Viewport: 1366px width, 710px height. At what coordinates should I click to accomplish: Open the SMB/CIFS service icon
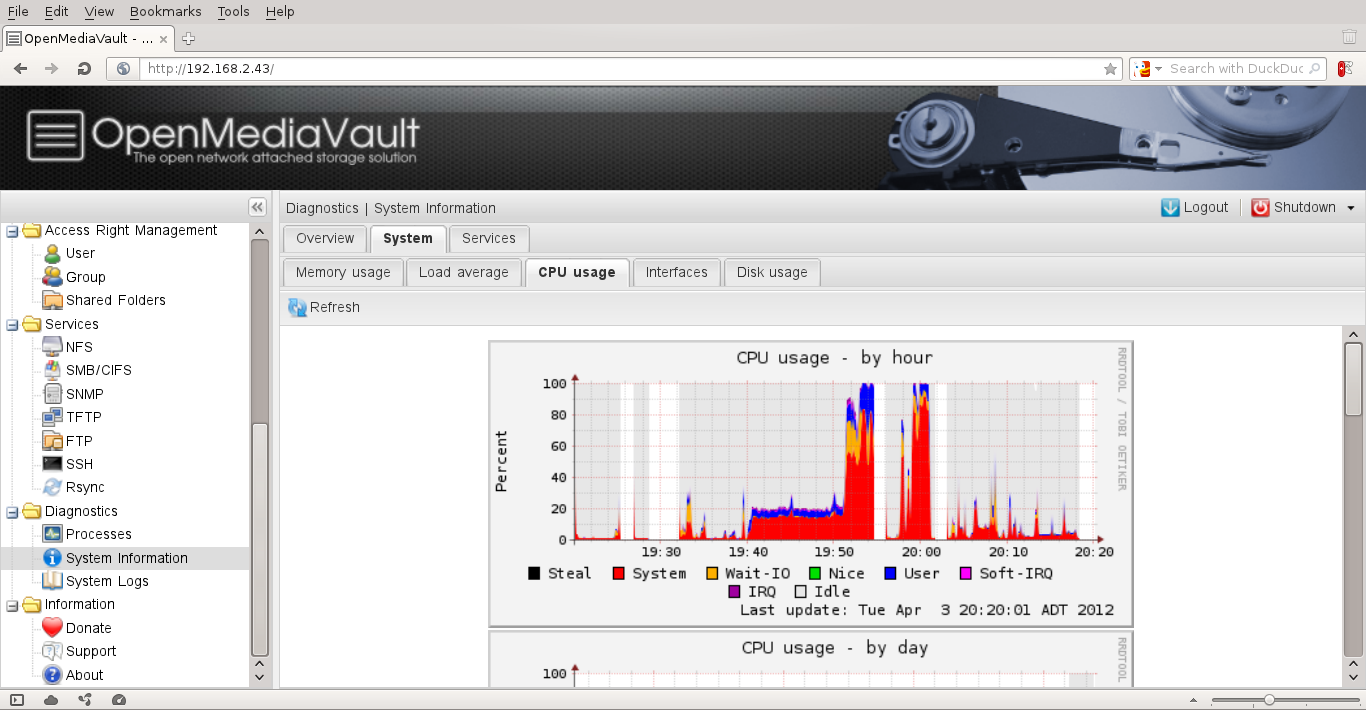point(52,370)
